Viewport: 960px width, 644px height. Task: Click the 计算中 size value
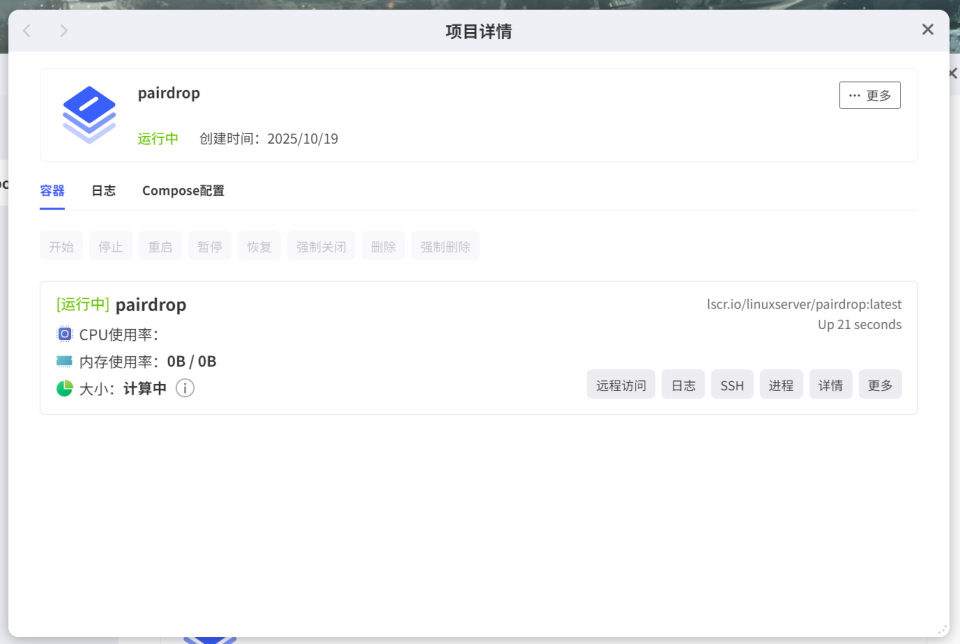point(145,388)
